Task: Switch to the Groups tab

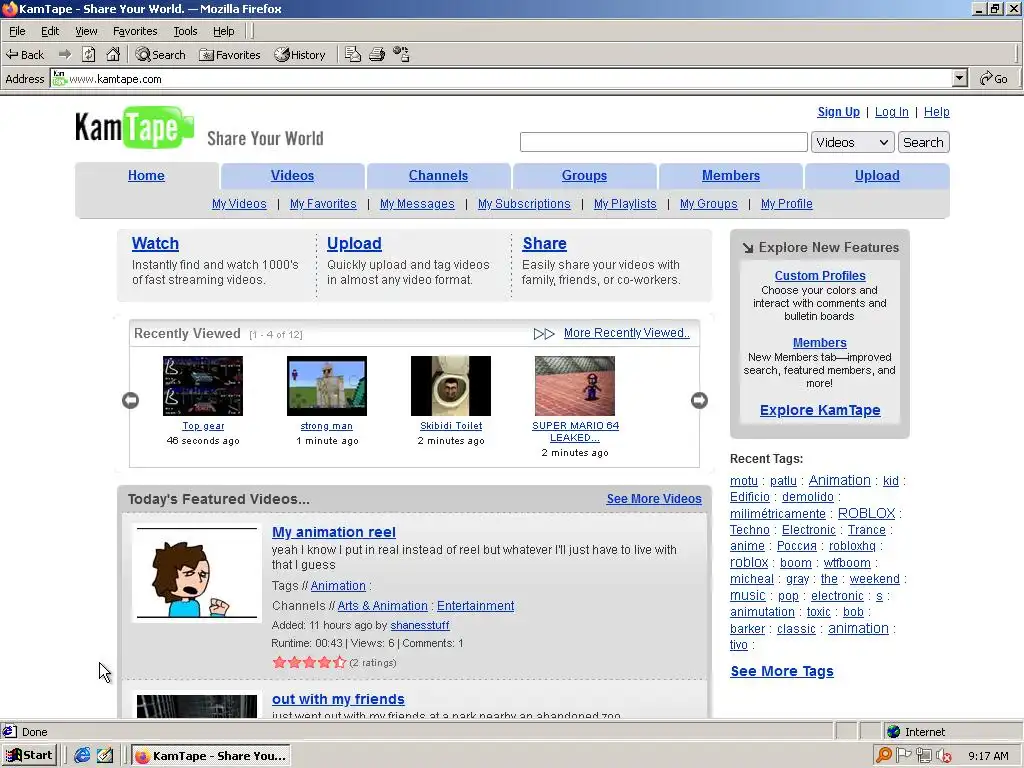Action: tap(584, 176)
